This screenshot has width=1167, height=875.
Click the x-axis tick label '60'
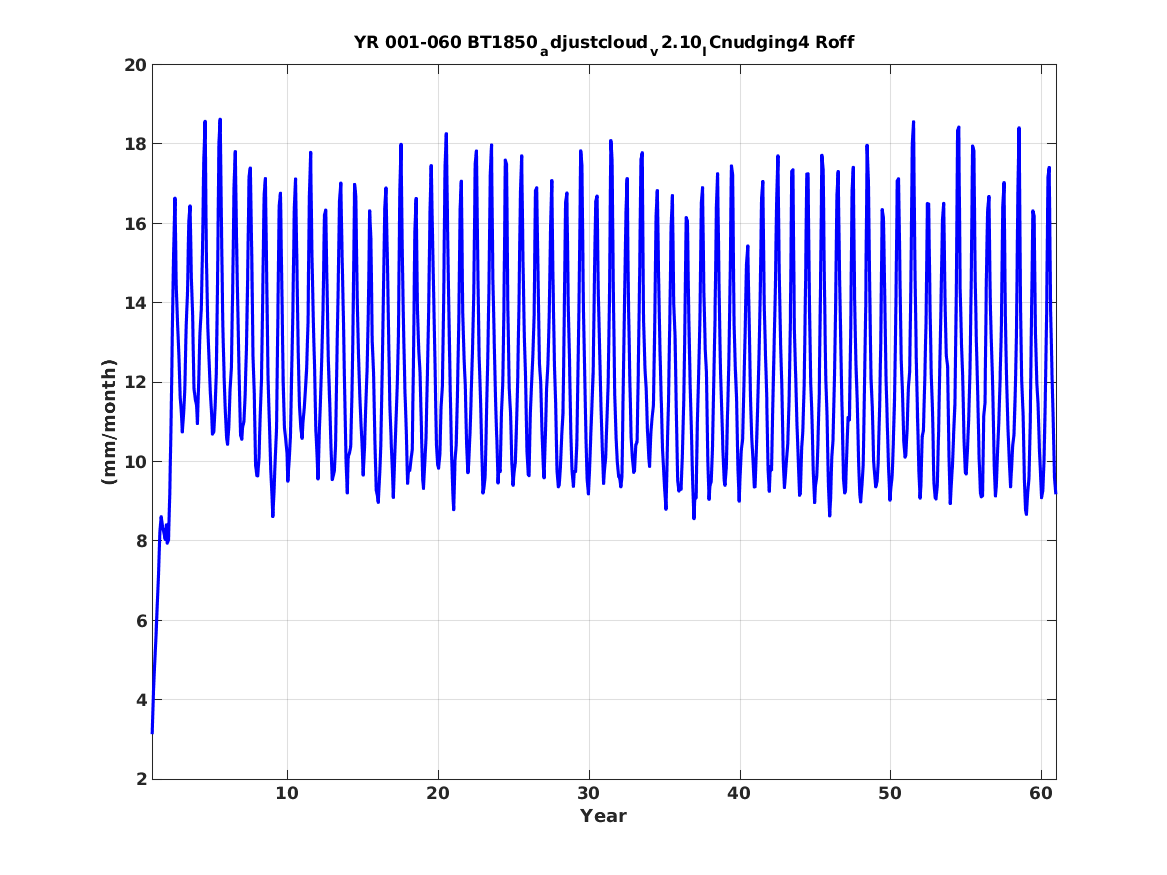click(1041, 793)
